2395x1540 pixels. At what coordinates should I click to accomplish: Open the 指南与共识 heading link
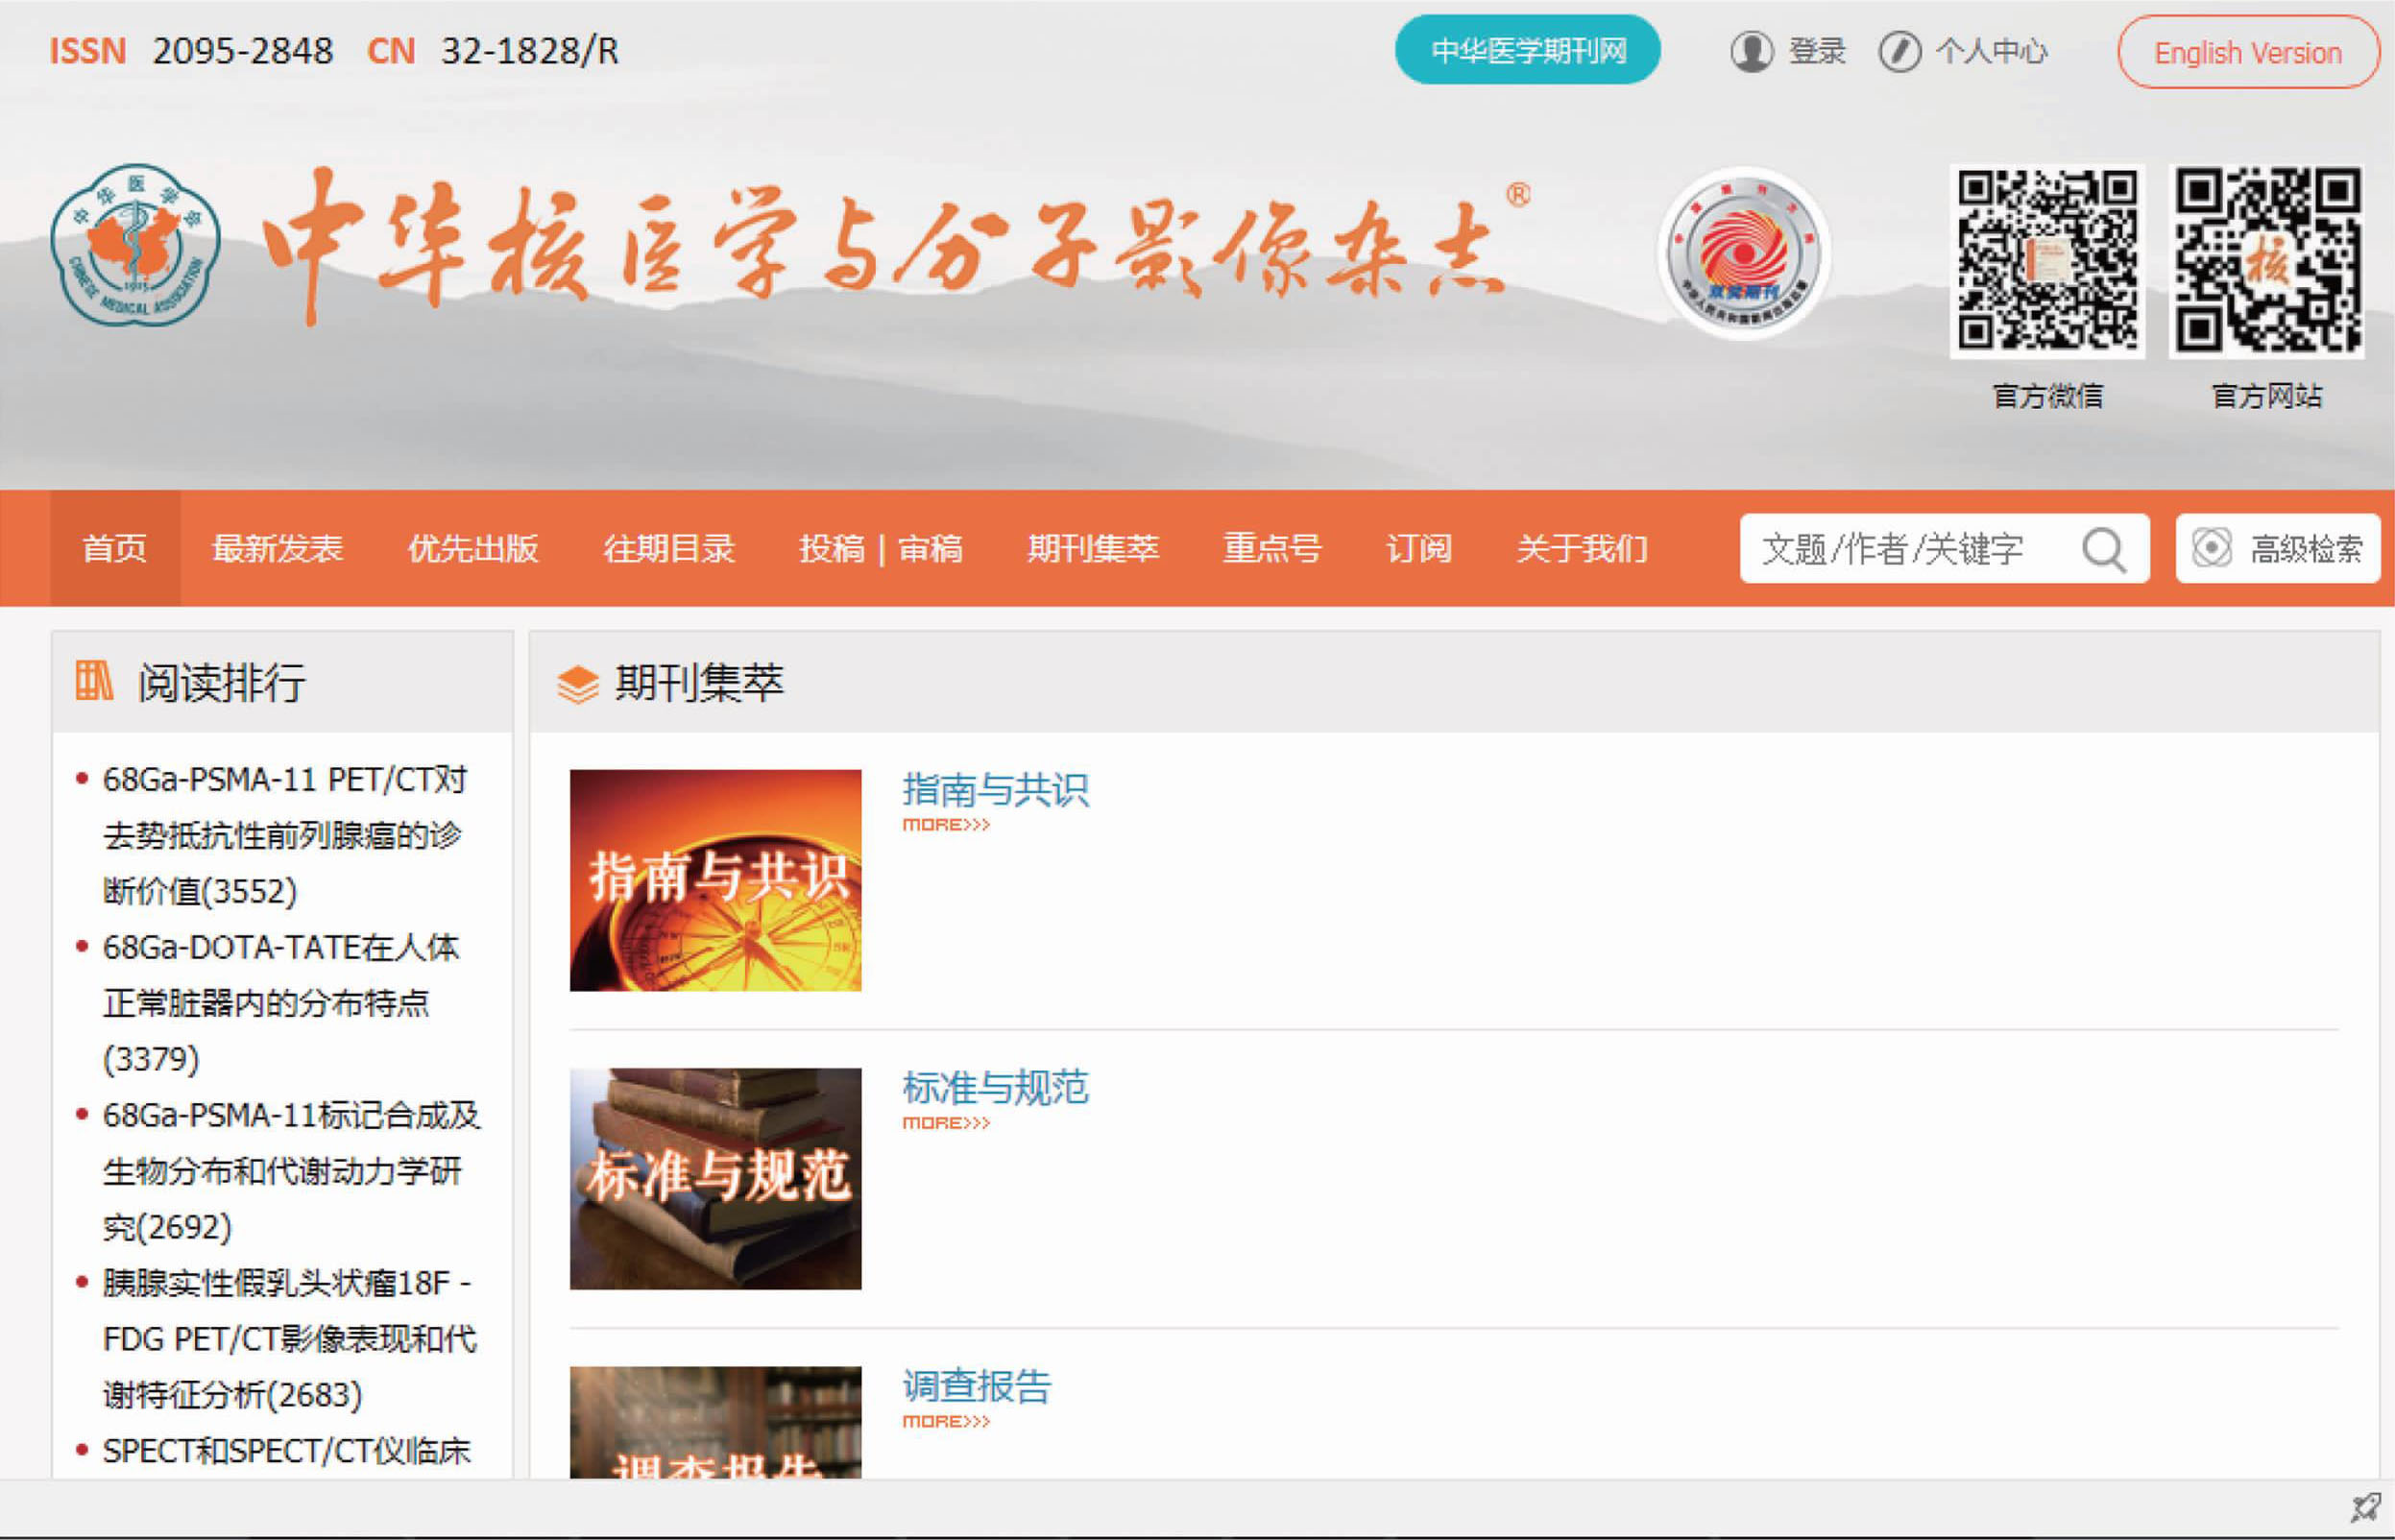pos(995,789)
